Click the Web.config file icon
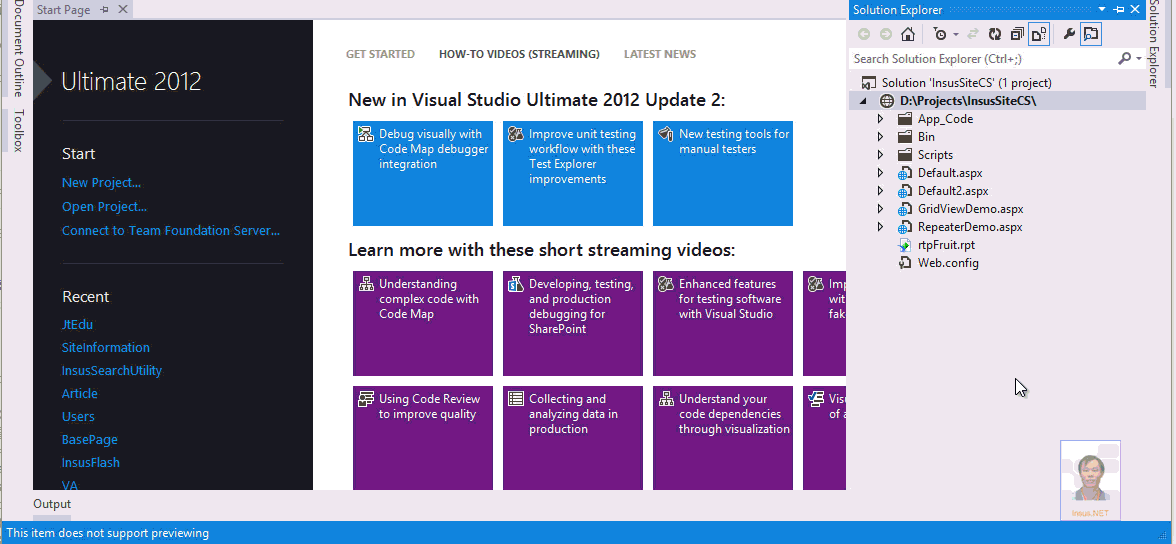 click(x=905, y=263)
